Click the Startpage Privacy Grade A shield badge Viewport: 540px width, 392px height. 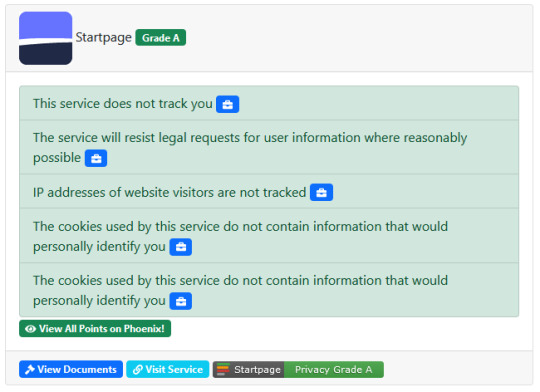298,370
